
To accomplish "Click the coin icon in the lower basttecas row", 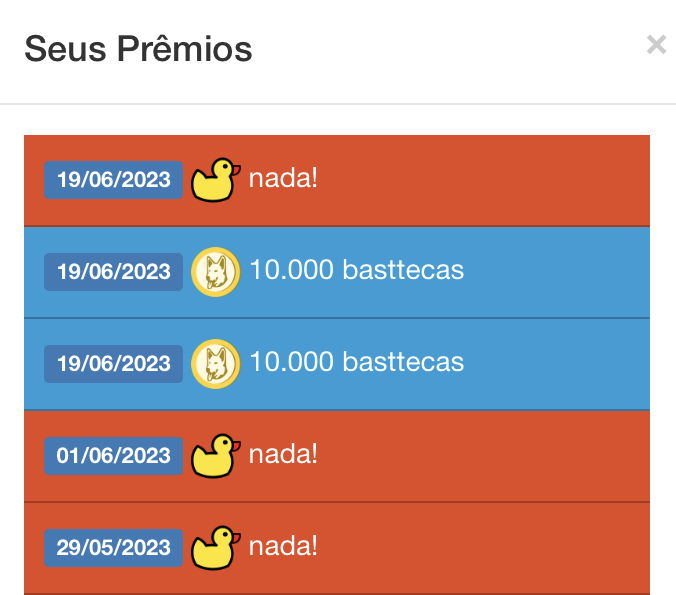I will pos(215,363).
